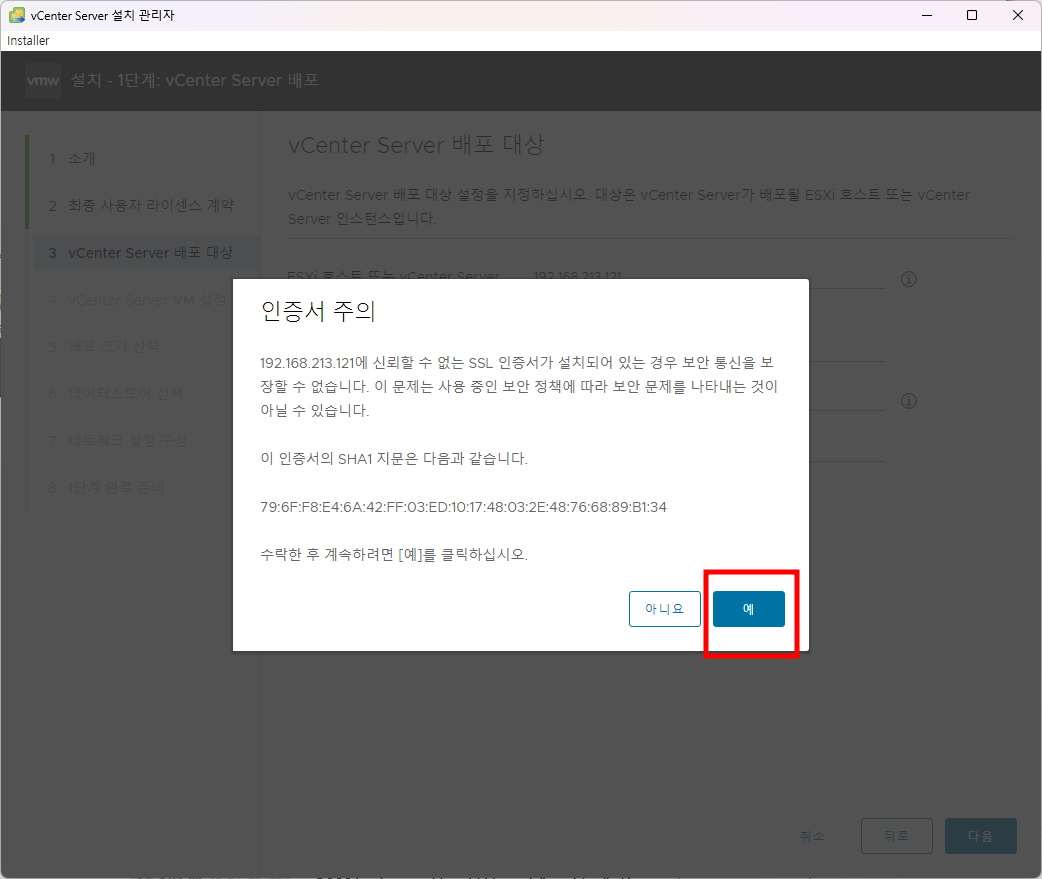The width and height of the screenshot is (1042, 879).
Task: Select step 6 데이터스토어 선택
Action: [116, 393]
